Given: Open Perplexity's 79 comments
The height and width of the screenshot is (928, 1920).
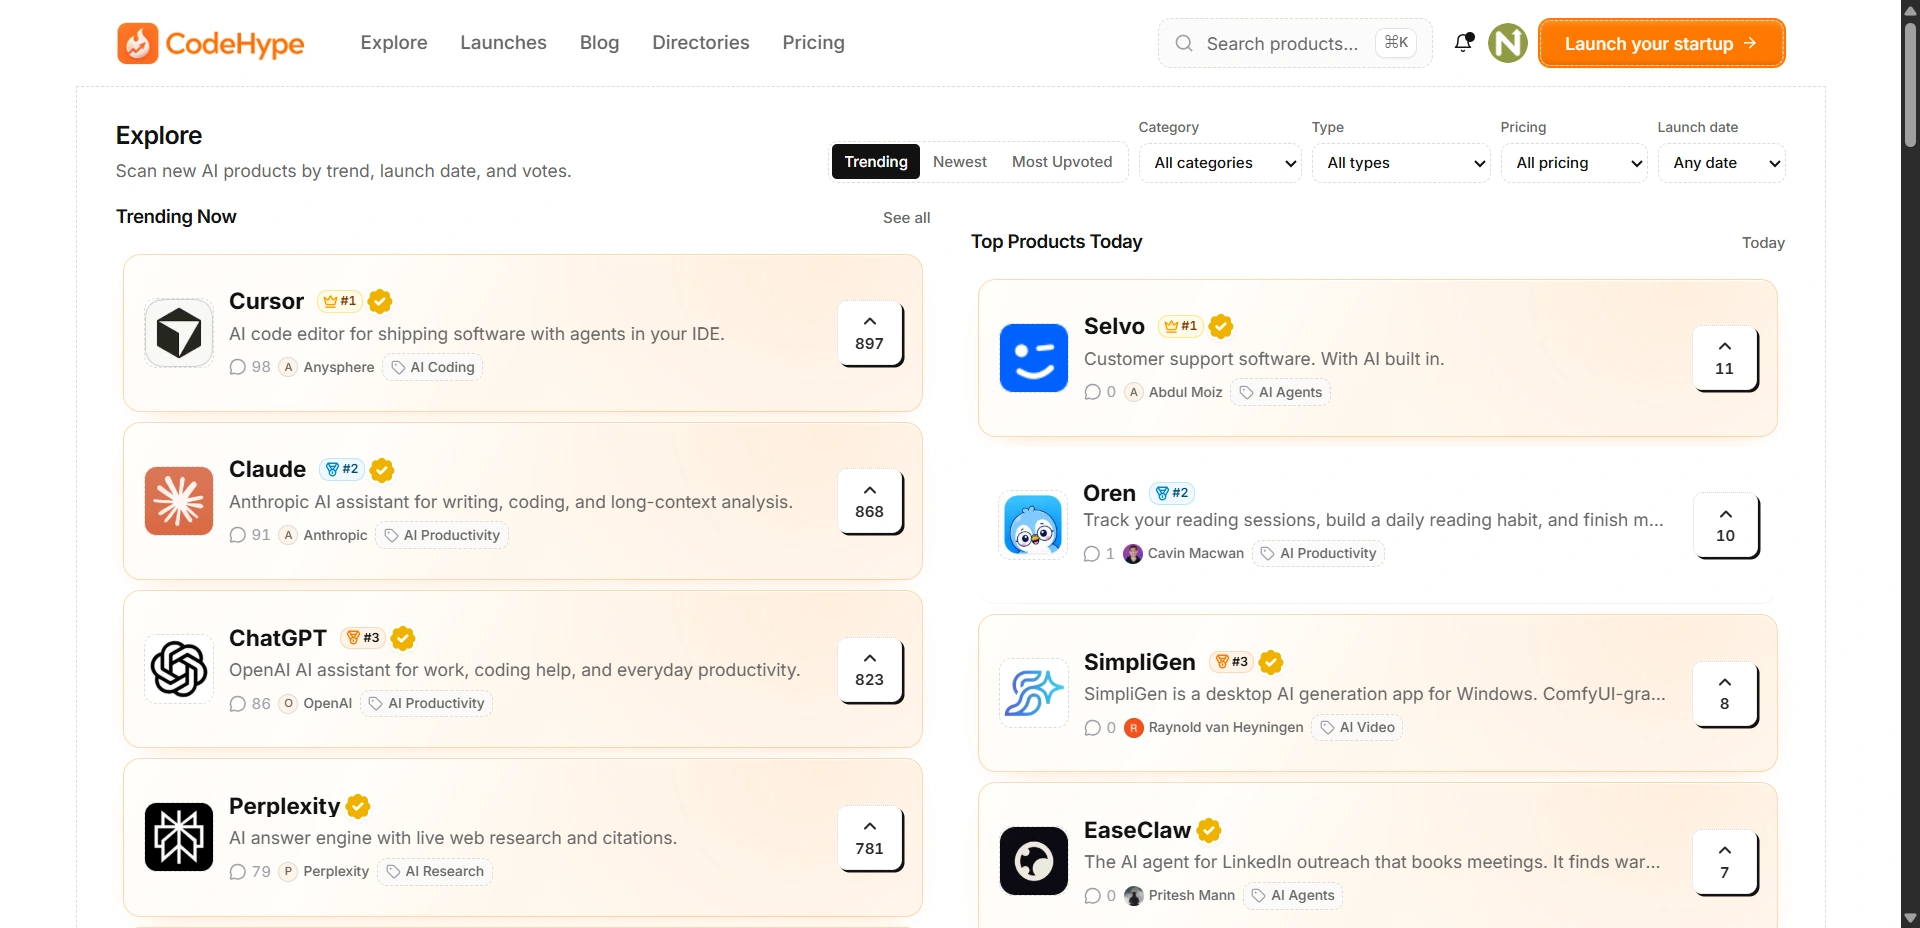Looking at the screenshot, I should click(x=250, y=871).
